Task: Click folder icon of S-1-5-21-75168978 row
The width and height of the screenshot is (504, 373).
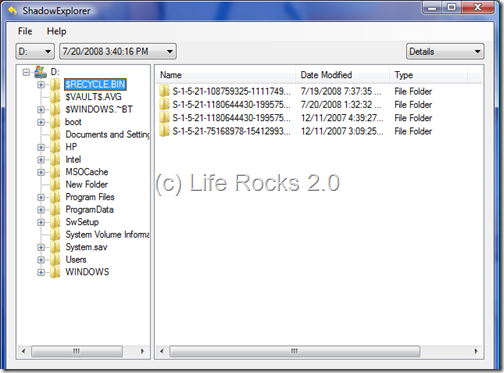Action: [164, 131]
